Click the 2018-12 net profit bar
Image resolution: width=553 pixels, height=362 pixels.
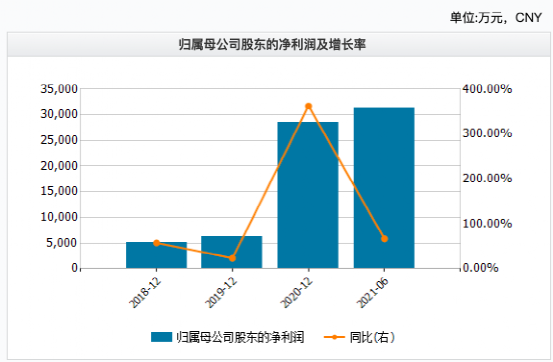[156, 255]
